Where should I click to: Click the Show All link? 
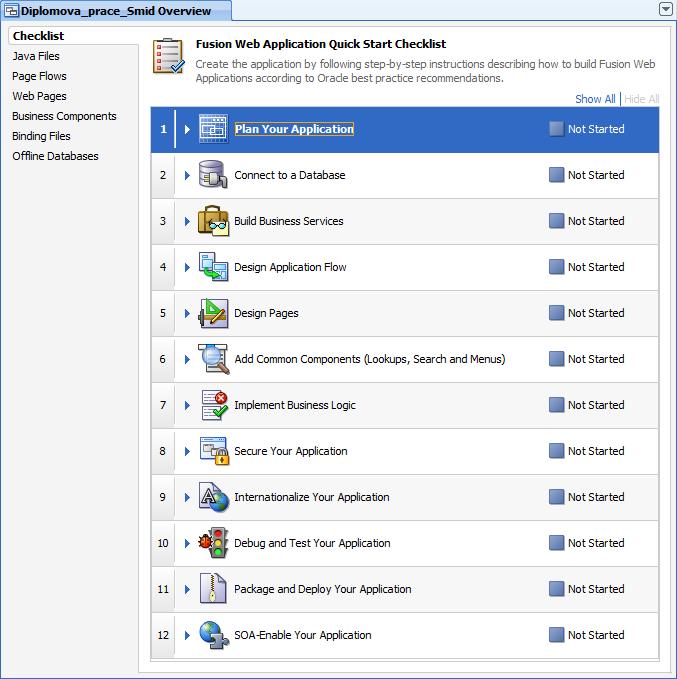595,99
